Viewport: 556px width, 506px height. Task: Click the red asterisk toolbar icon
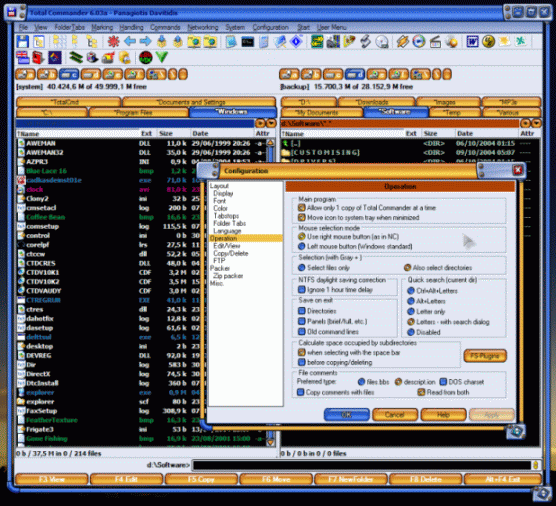tap(113, 41)
